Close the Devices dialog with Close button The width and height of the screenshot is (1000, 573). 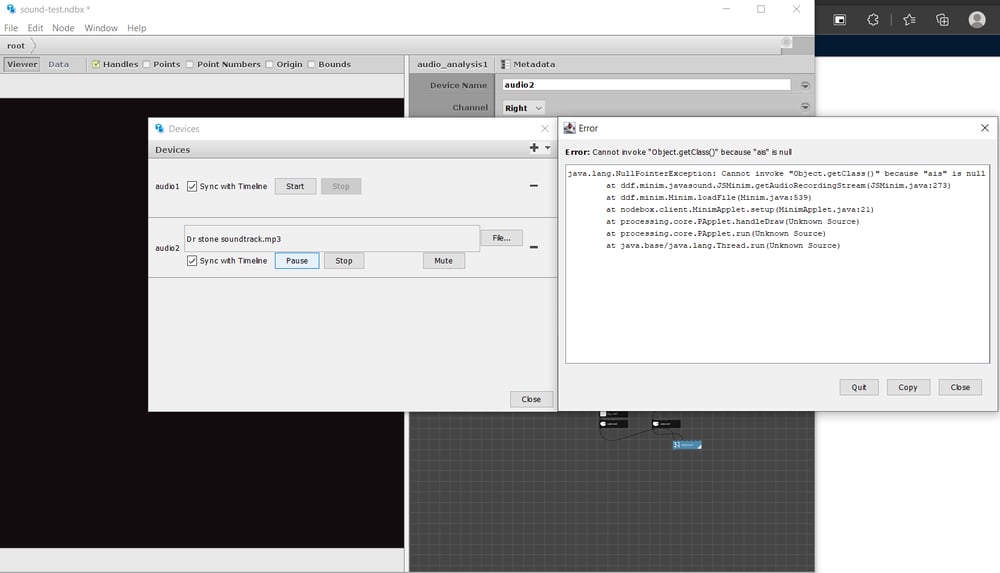531,399
